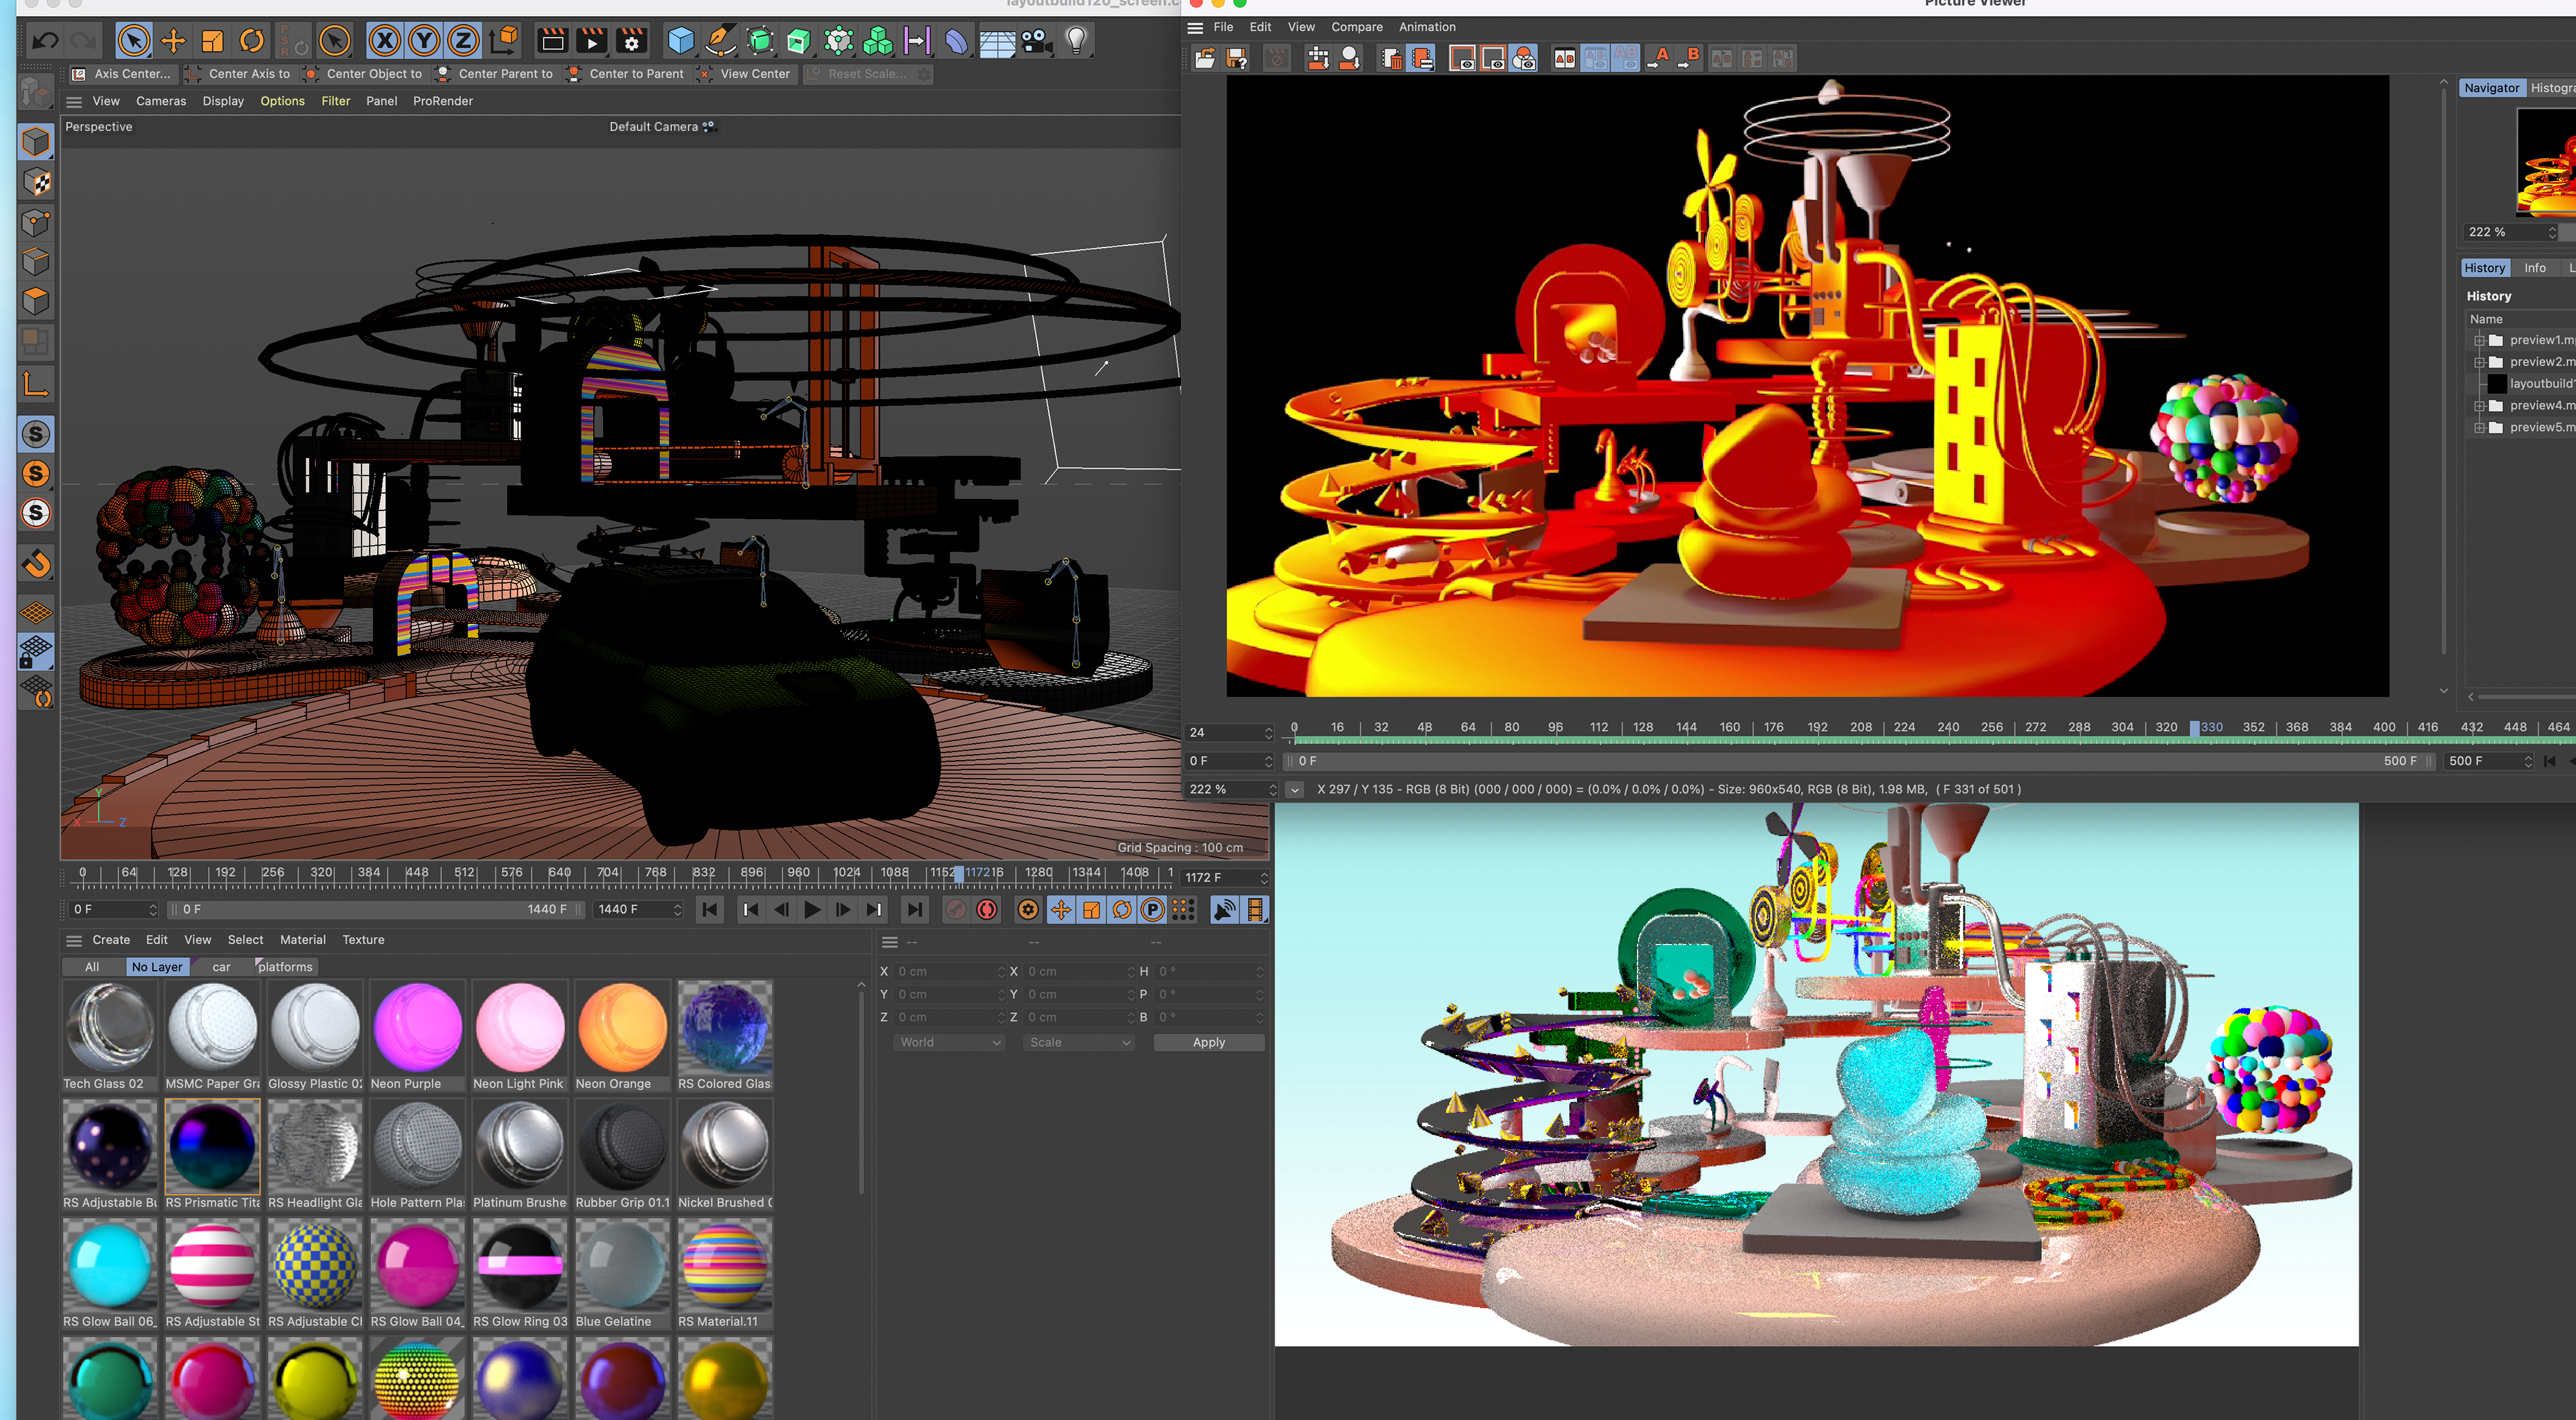Screen dimensions: 2576x1420
Task: Toggle the Z axis lock
Action: 463,41
